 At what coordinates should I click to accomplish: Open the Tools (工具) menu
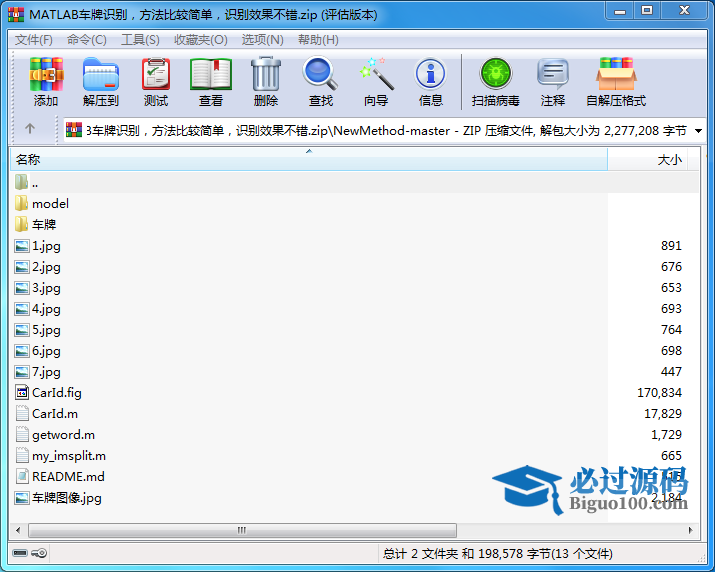pos(140,40)
